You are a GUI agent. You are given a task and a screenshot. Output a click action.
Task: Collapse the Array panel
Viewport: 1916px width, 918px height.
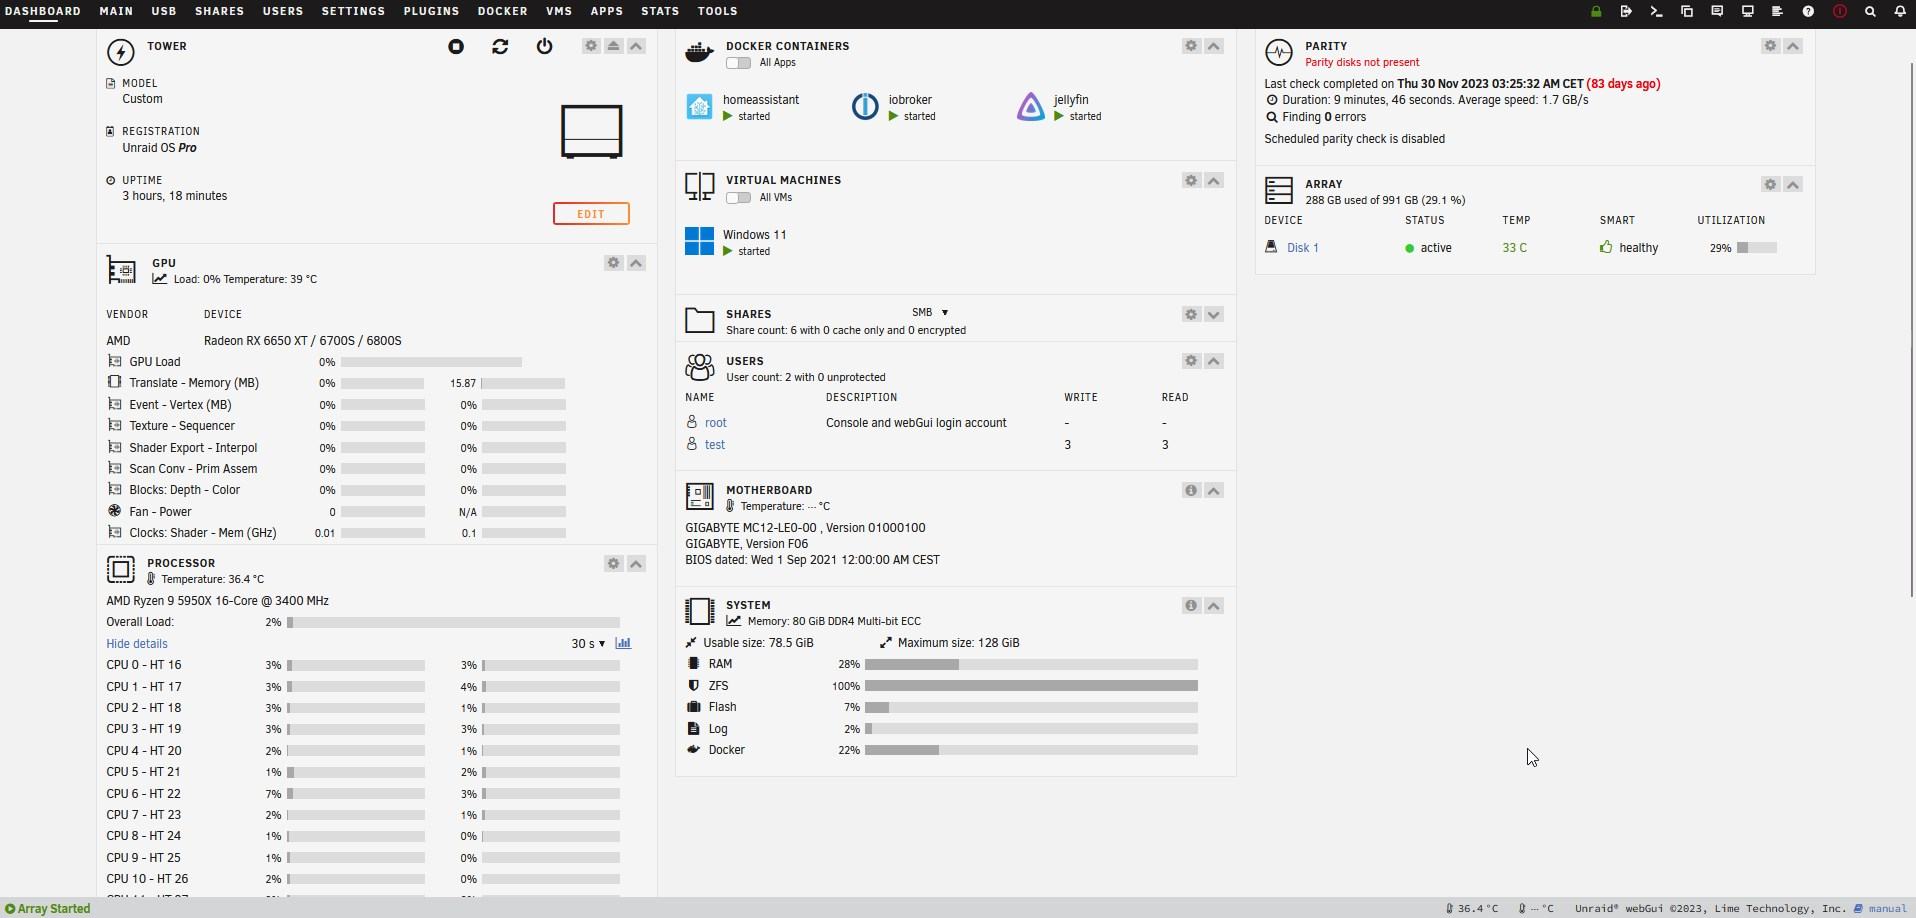[x=1793, y=185]
